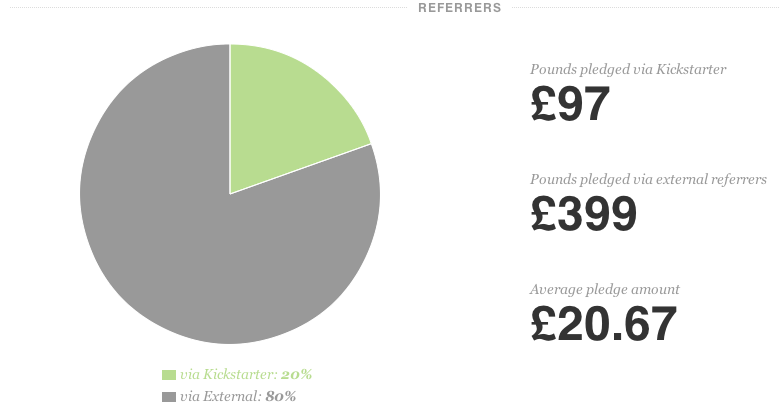Viewport: 779px width, 412px height.
Task: Click the 'Pounds pledged via external referrers' label
Action: (648, 179)
